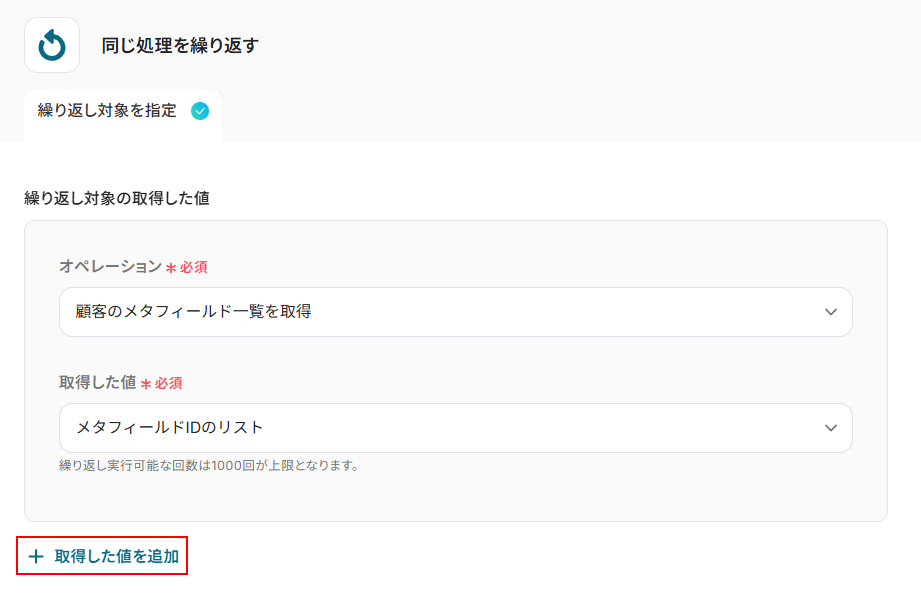Click the 同じ処理を繰り返す title text

click(x=180, y=45)
